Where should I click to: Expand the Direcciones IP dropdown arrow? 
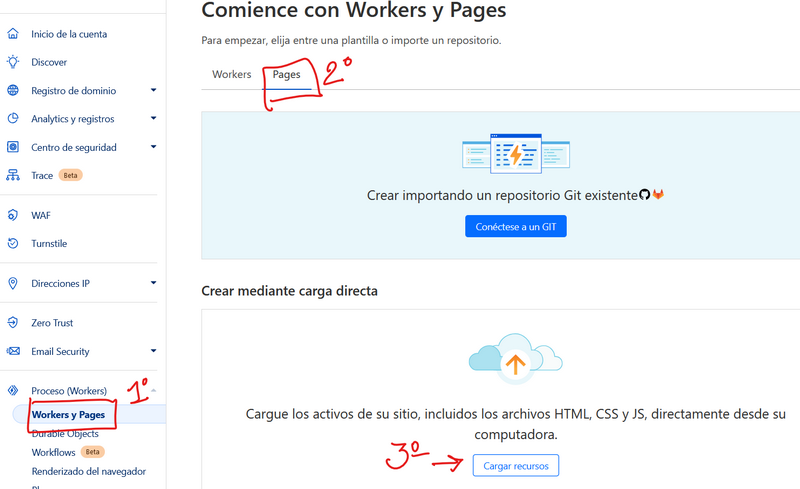(153, 283)
